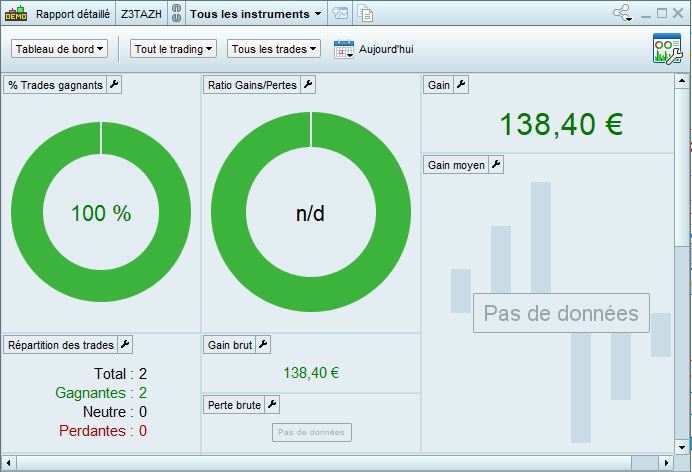Click the horizontal scrollbar left arrow

(9, 463)
